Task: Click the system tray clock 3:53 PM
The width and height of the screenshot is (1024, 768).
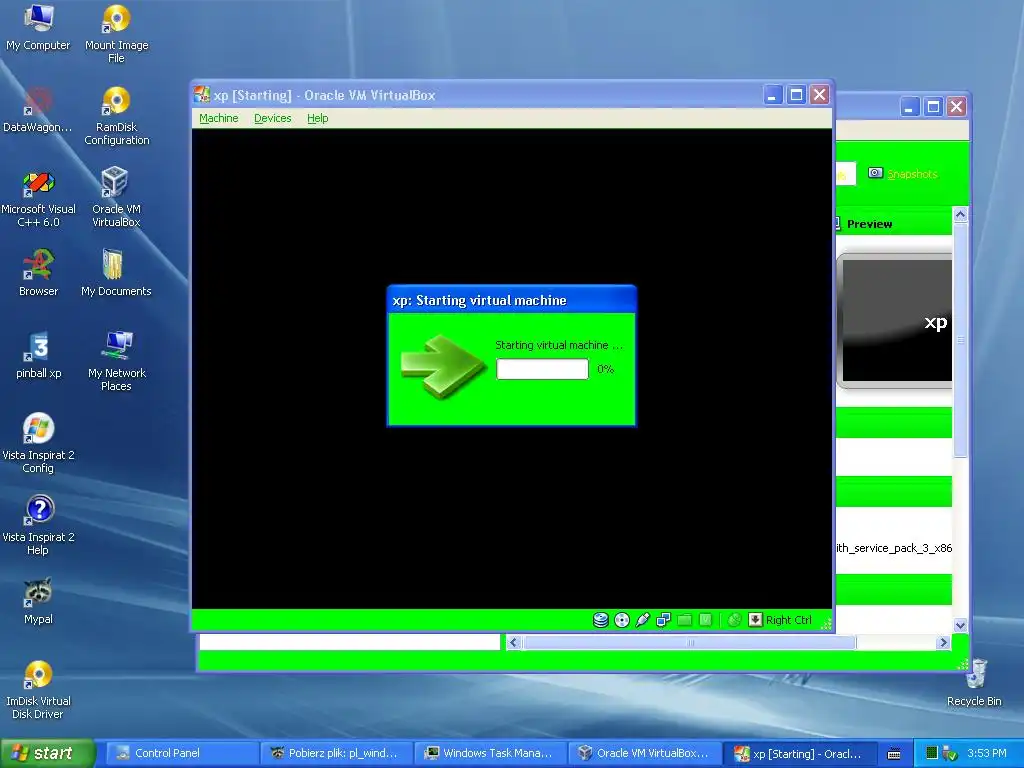Action: 987,753
